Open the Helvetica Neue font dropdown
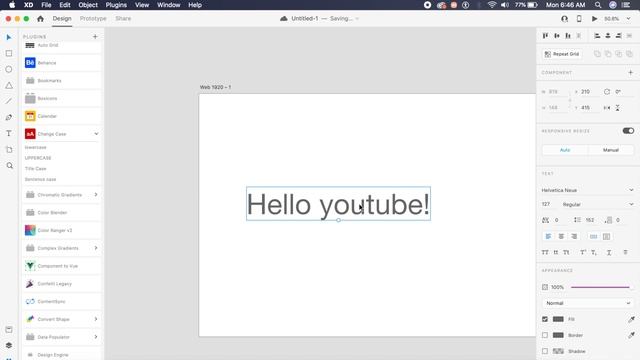Viewport: 640px width, 360px height. point(588,190)
